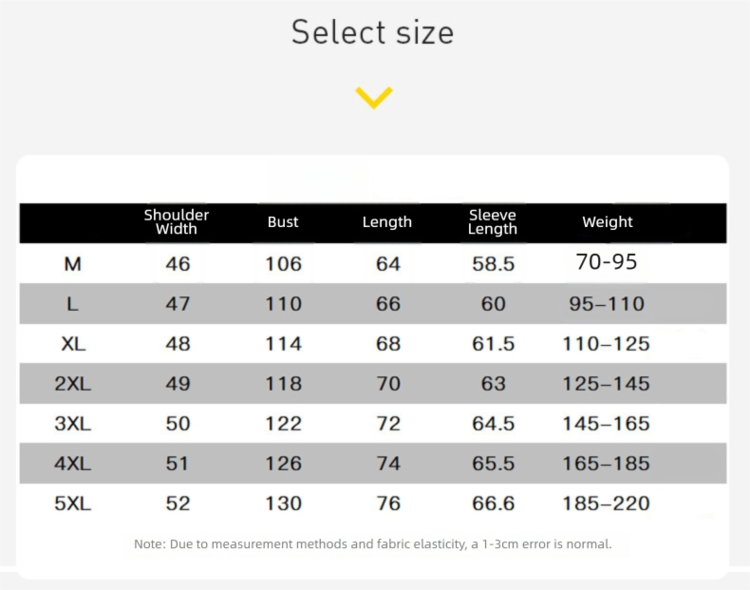Click the Shoulder Width column header

177,222
